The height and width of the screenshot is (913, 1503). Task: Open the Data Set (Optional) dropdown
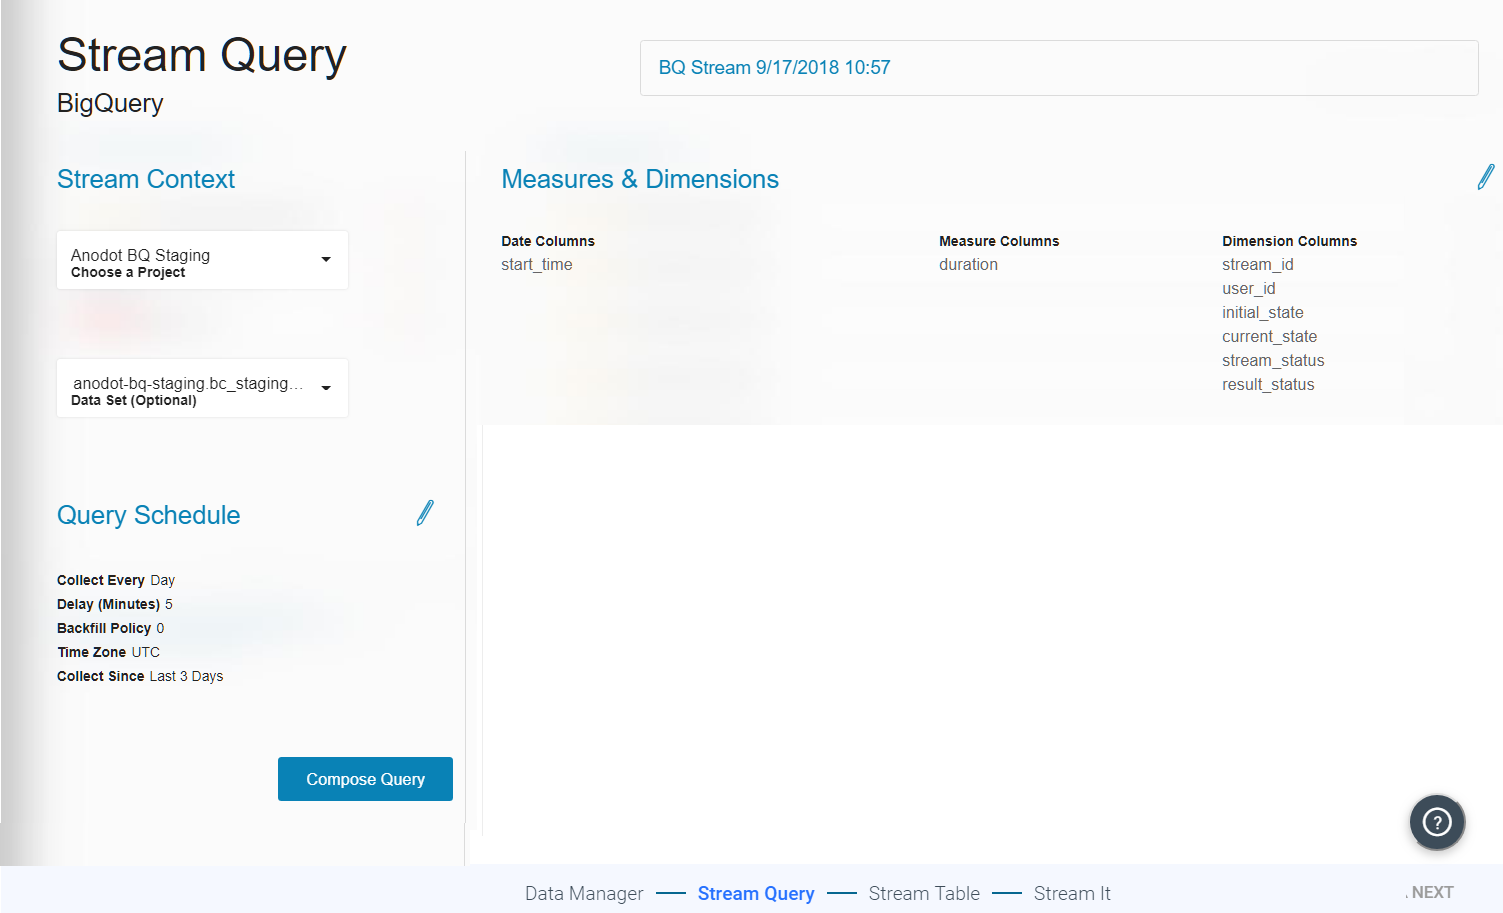point(202,388)
